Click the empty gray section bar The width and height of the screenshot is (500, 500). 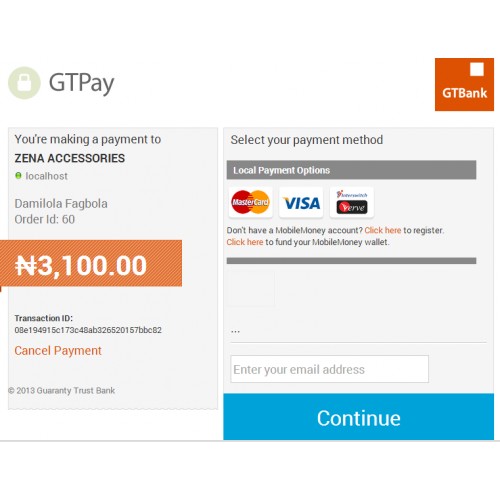tap(351, 261)
